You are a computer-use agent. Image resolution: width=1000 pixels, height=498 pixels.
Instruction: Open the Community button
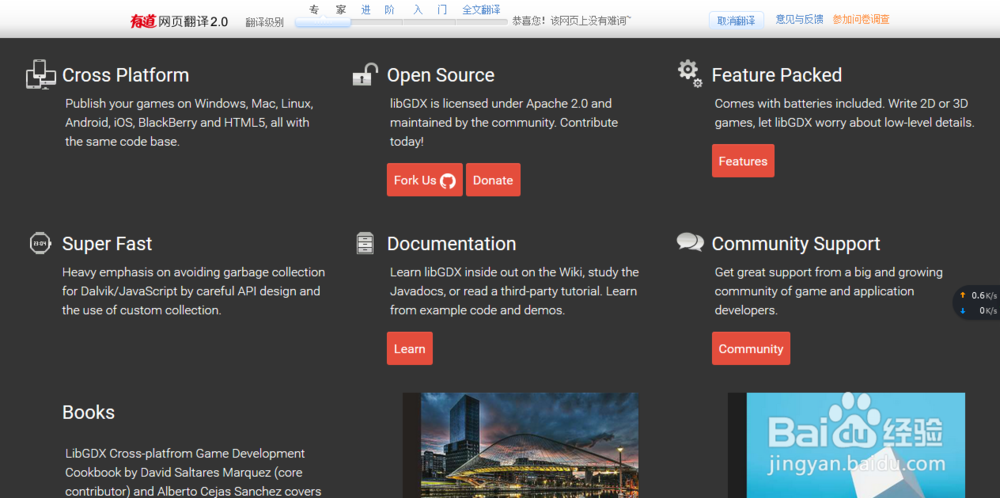click(751, 348)
